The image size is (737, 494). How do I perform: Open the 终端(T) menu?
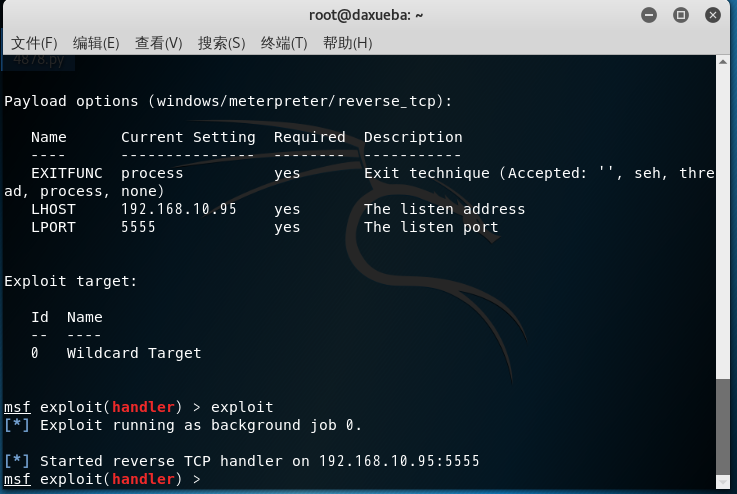(284, 43)
